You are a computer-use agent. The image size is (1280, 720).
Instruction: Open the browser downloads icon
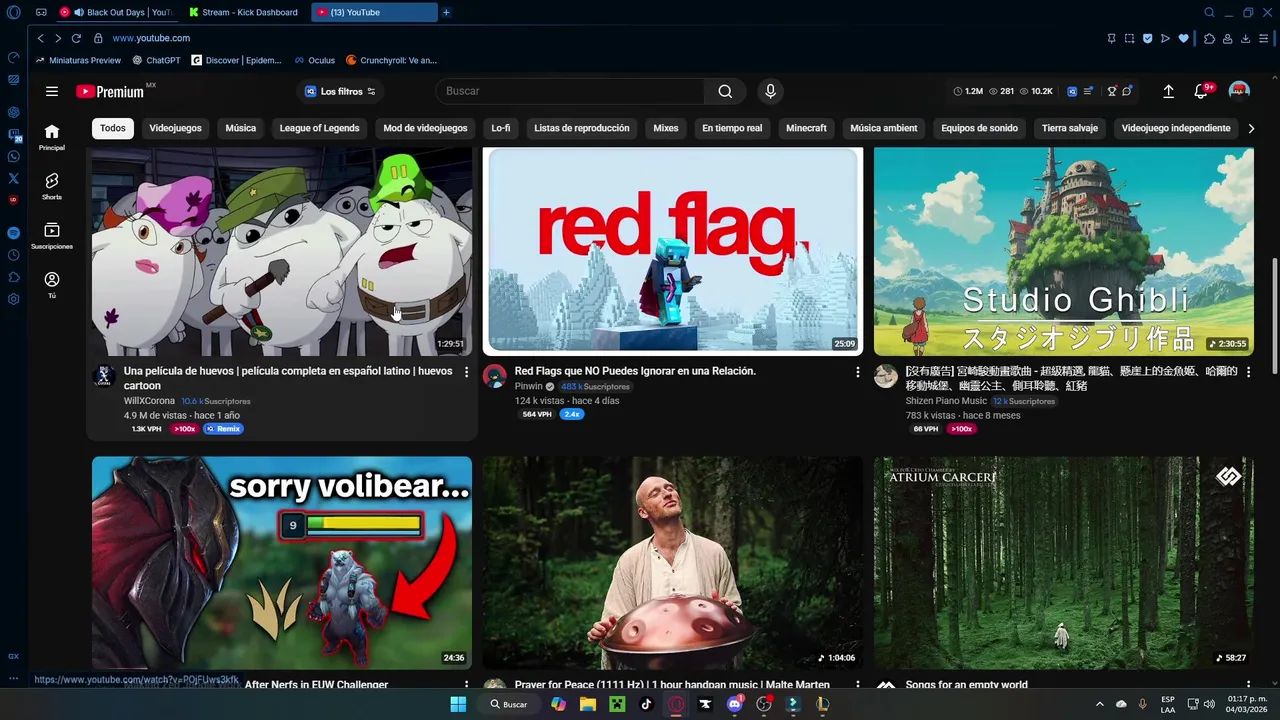point(1246,38)
